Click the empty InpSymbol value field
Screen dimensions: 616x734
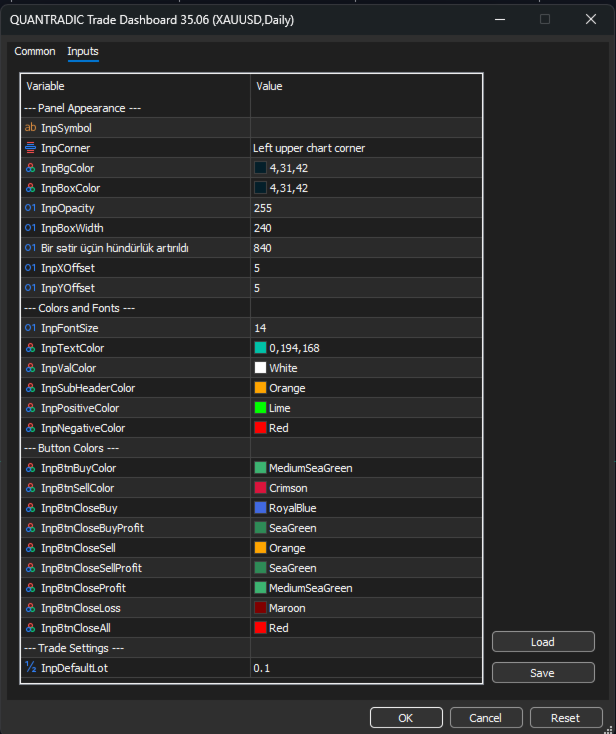(x=367, y=127)
